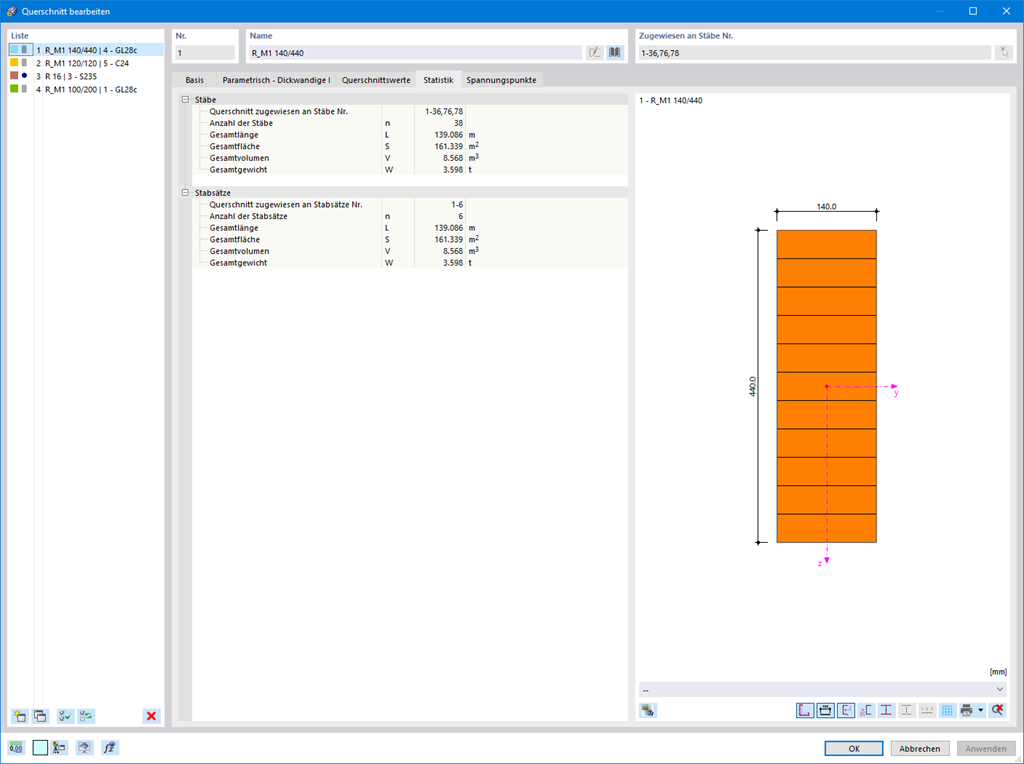The image size is (1024, 764).
Task: Open the Querschnittswerte tab
Action: coord(376,80)
